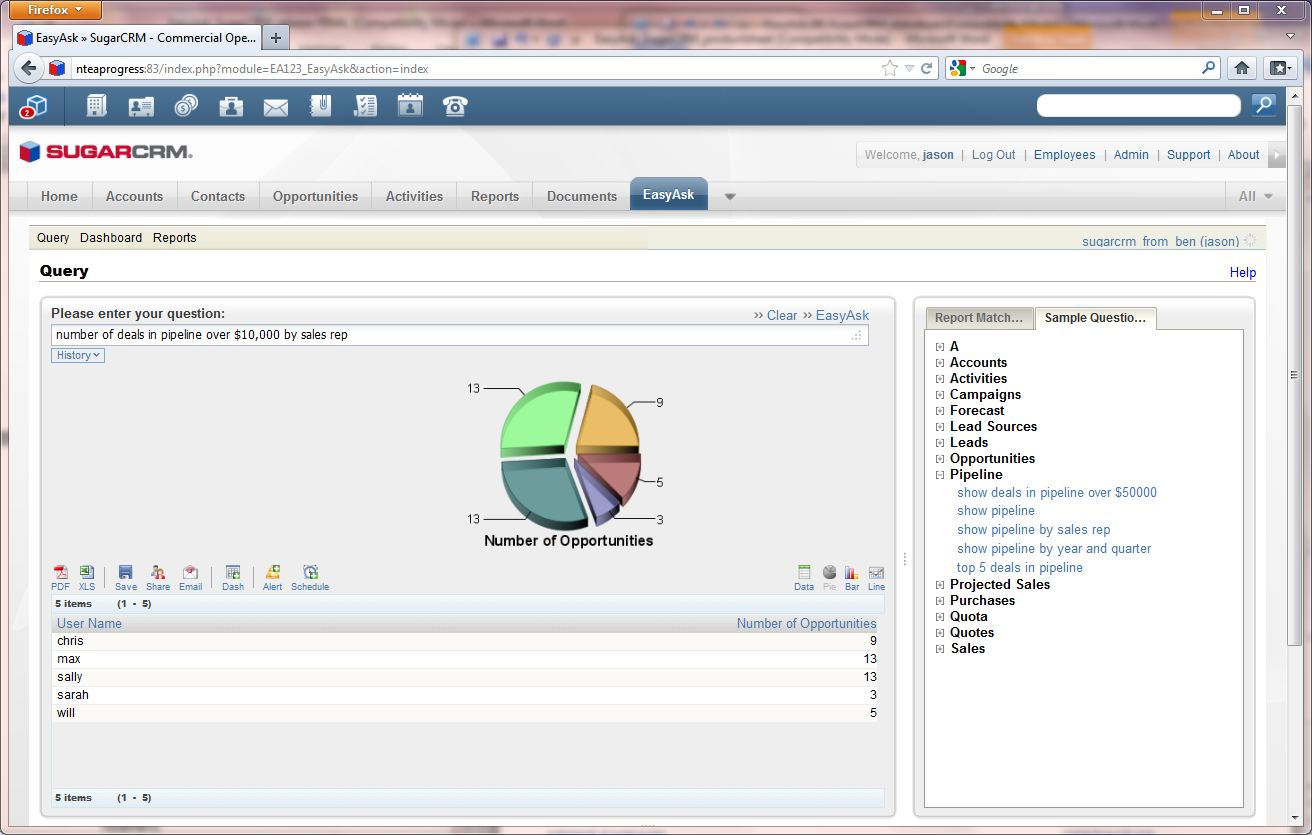Click the question input field
Viewport: 1312px width, 835px height.
coord(460,335)
